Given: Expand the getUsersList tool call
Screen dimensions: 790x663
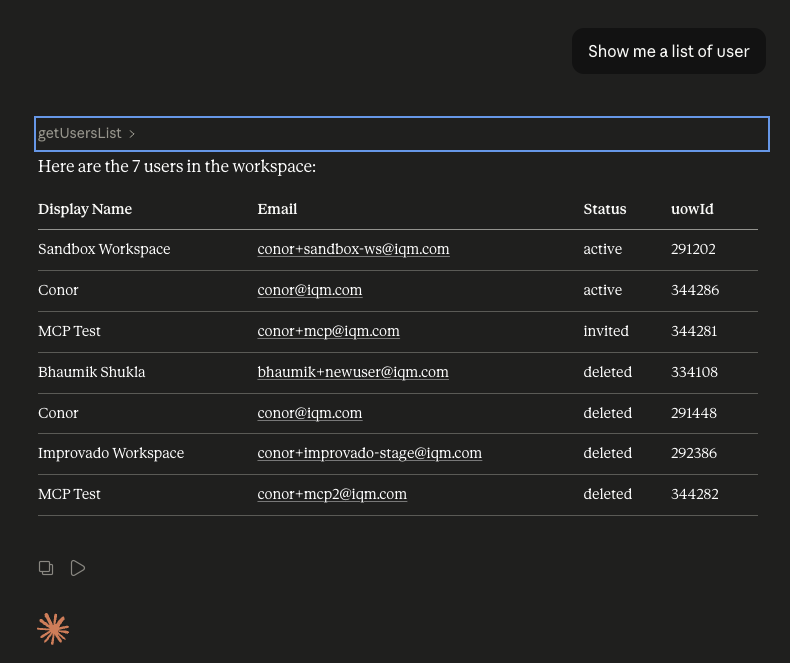Looking at the screenshot, I should click(402, 134).
